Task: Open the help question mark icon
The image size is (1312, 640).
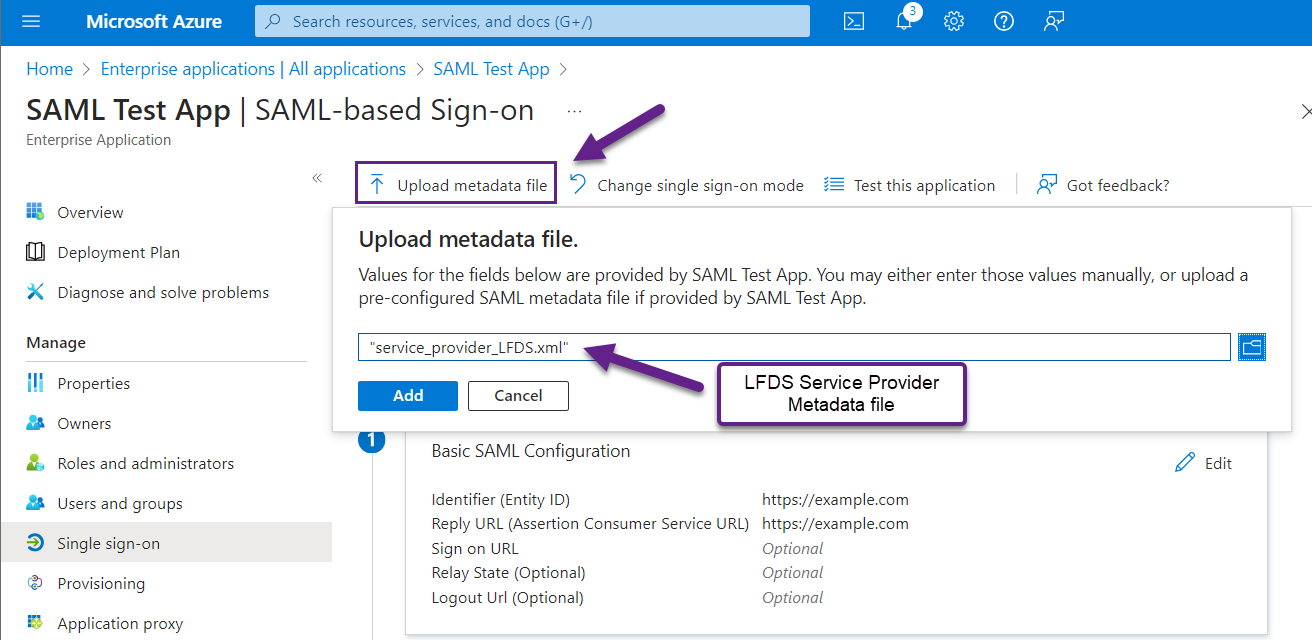Action: pos(1004,21)
